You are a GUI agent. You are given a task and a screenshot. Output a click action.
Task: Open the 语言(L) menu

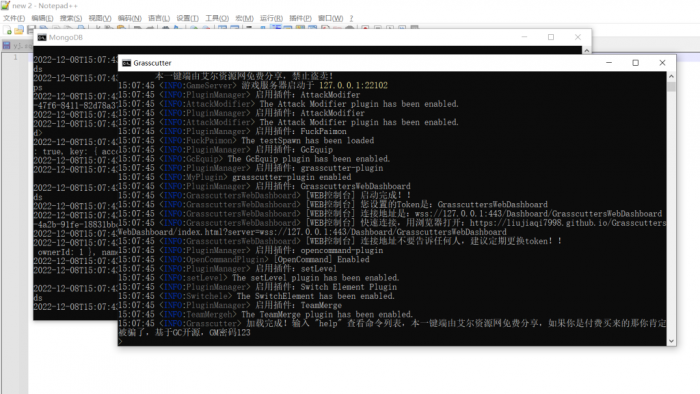[159, 18]
